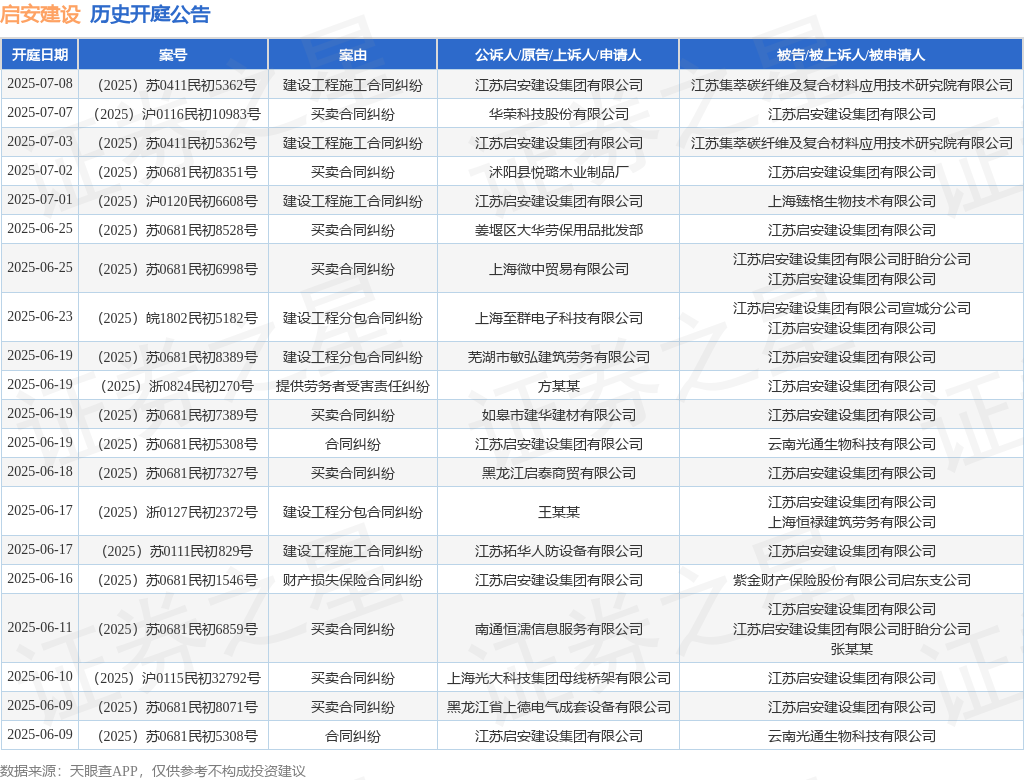Image resolution: width=1024 pixels, height=780 pixels.
Task: Click plaintiff 南通恒濡信息服务有限公司
Action: pos(558,629)
